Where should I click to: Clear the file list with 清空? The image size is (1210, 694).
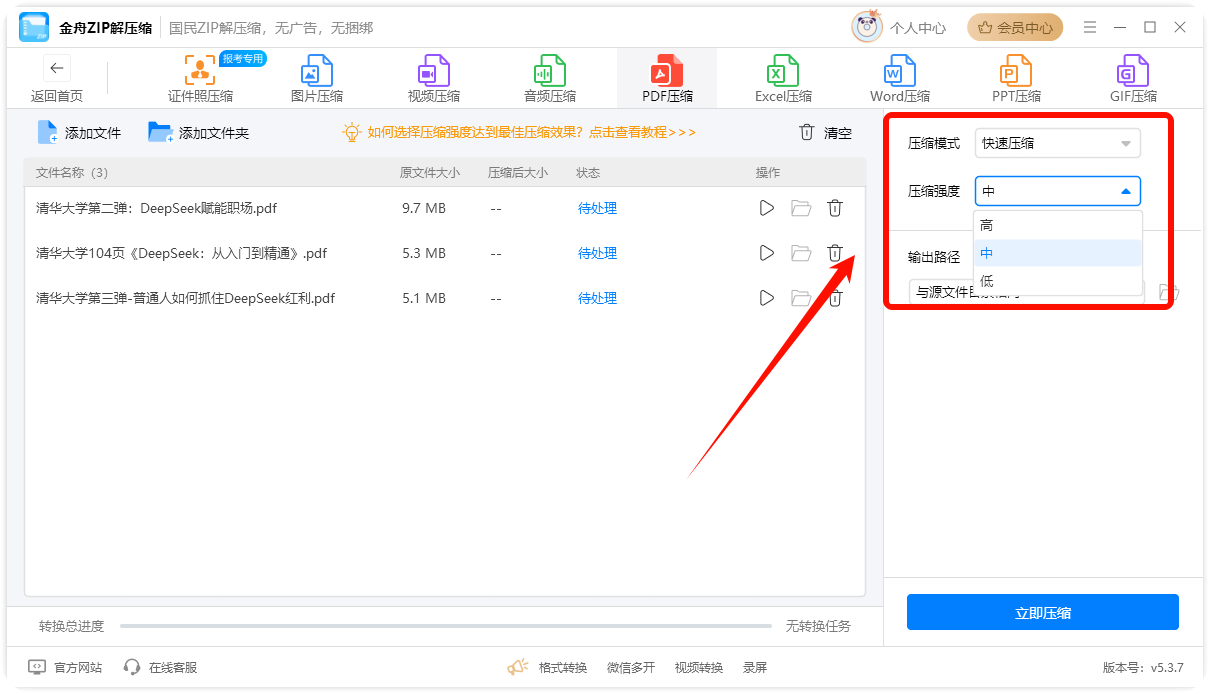pyautogui.click(x=825, y=133)
